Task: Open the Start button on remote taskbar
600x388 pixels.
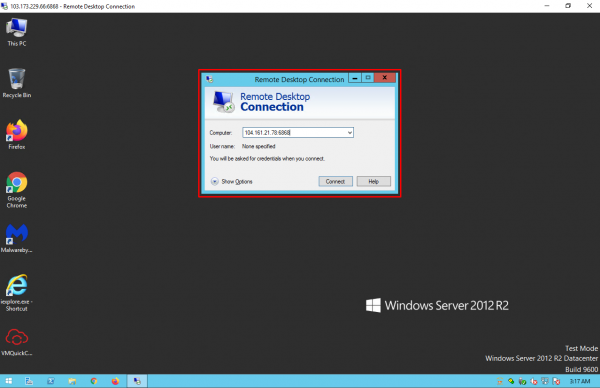Action: coord(8,381)
